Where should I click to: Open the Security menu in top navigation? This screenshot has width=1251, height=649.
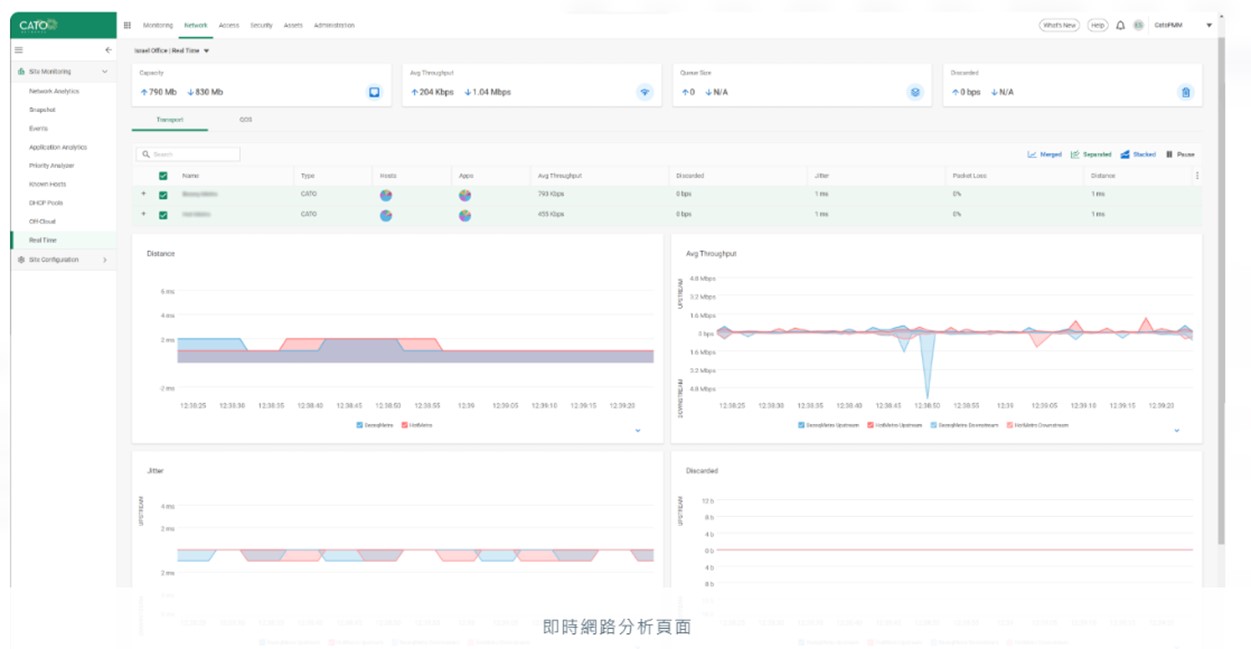tap(261, 25)
